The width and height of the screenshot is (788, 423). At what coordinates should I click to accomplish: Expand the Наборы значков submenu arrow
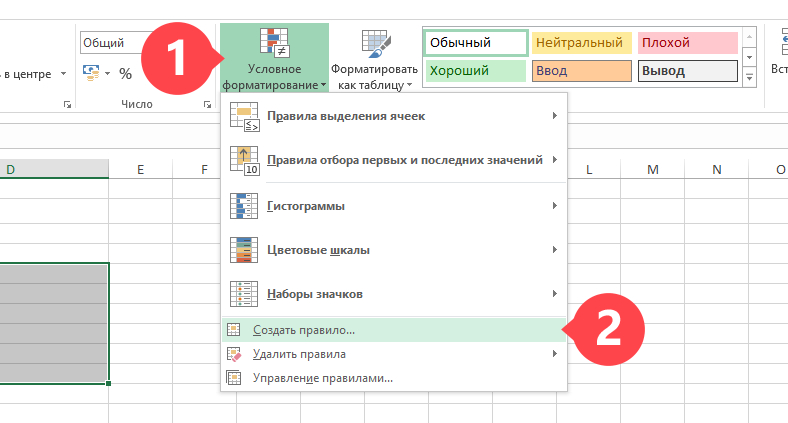pos(554,293)
